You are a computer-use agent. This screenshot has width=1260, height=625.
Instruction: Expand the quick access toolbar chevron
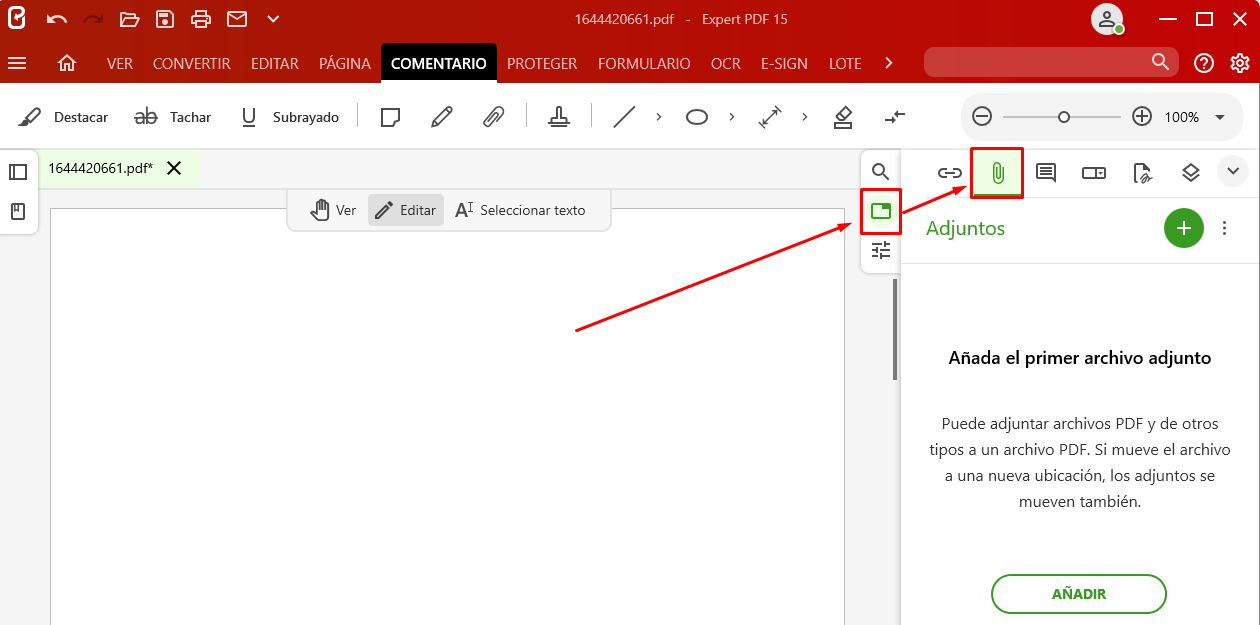click(273, 19)
